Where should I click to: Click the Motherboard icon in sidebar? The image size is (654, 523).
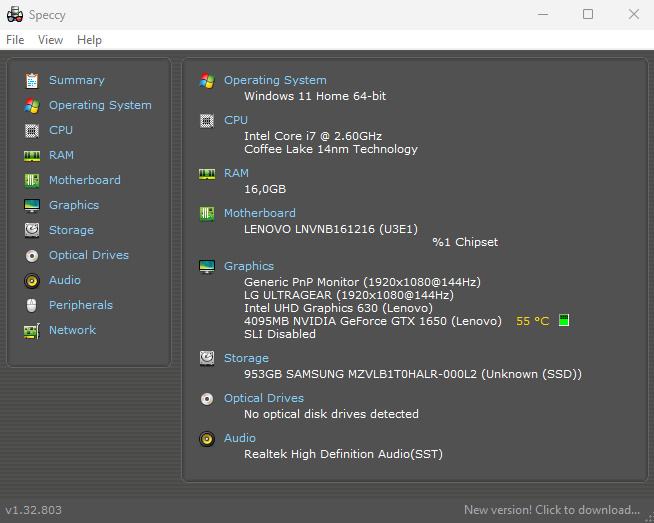[x=31, y=180]
